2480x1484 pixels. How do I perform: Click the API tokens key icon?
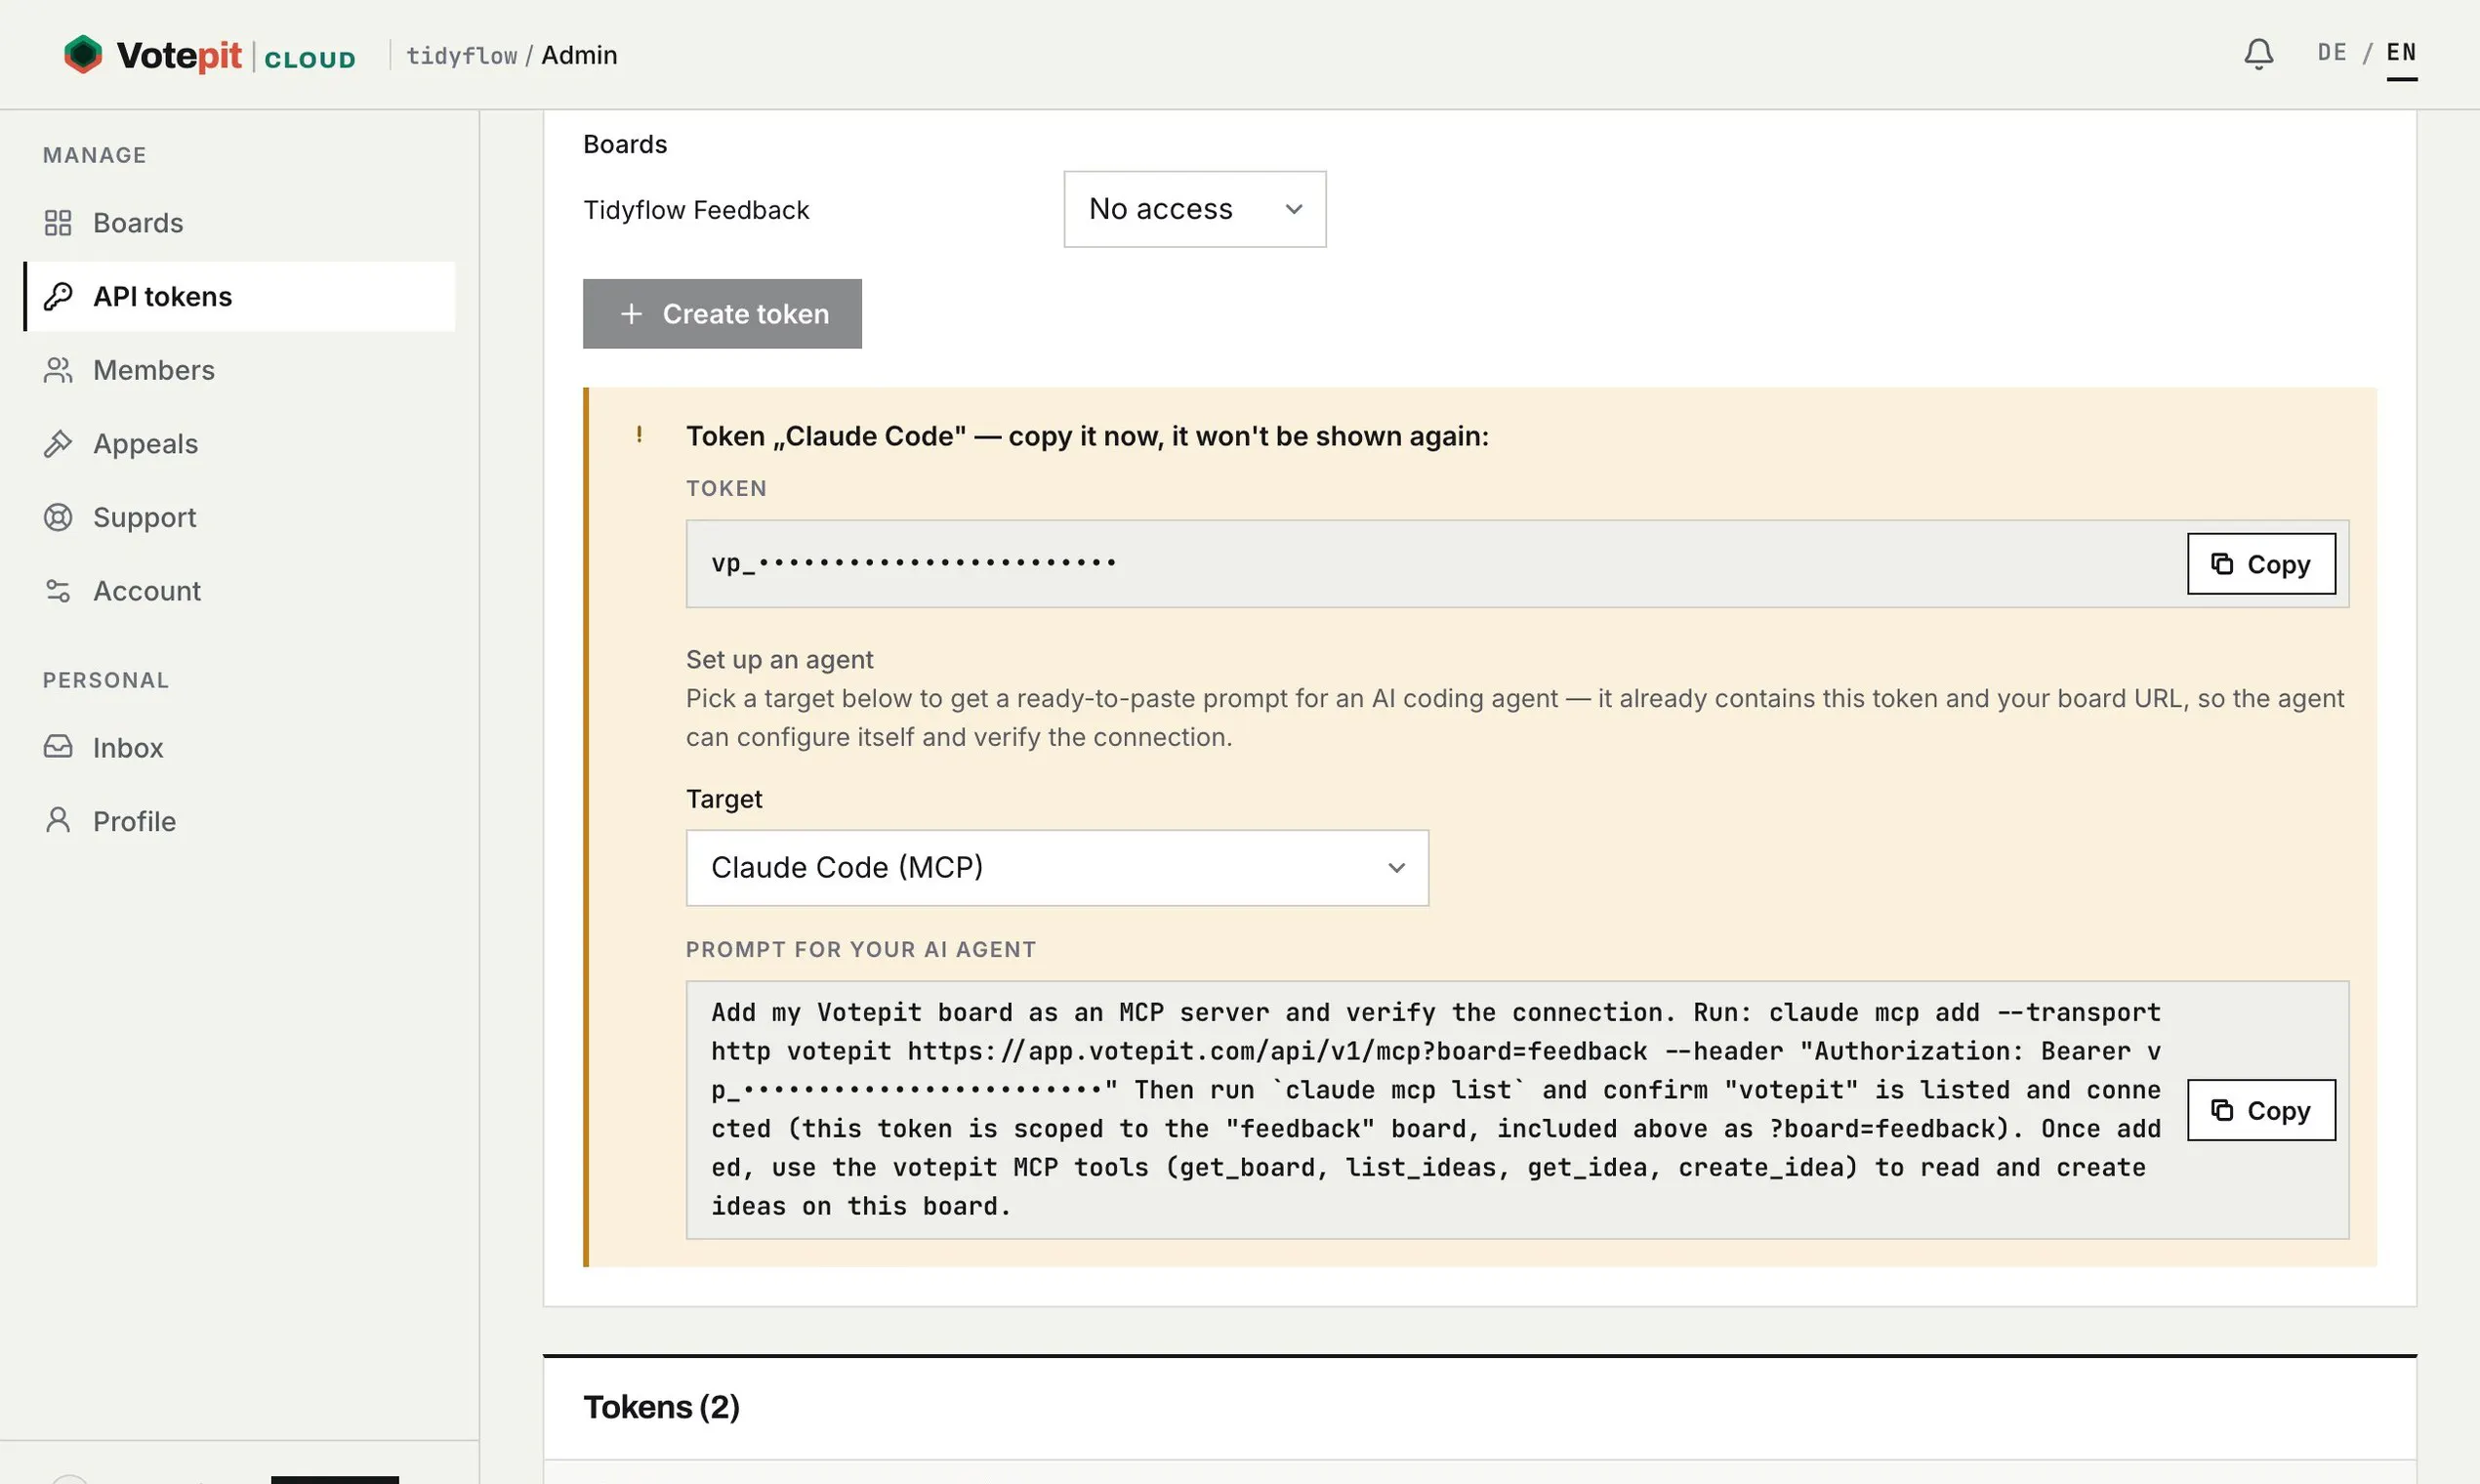click(58, 296)
